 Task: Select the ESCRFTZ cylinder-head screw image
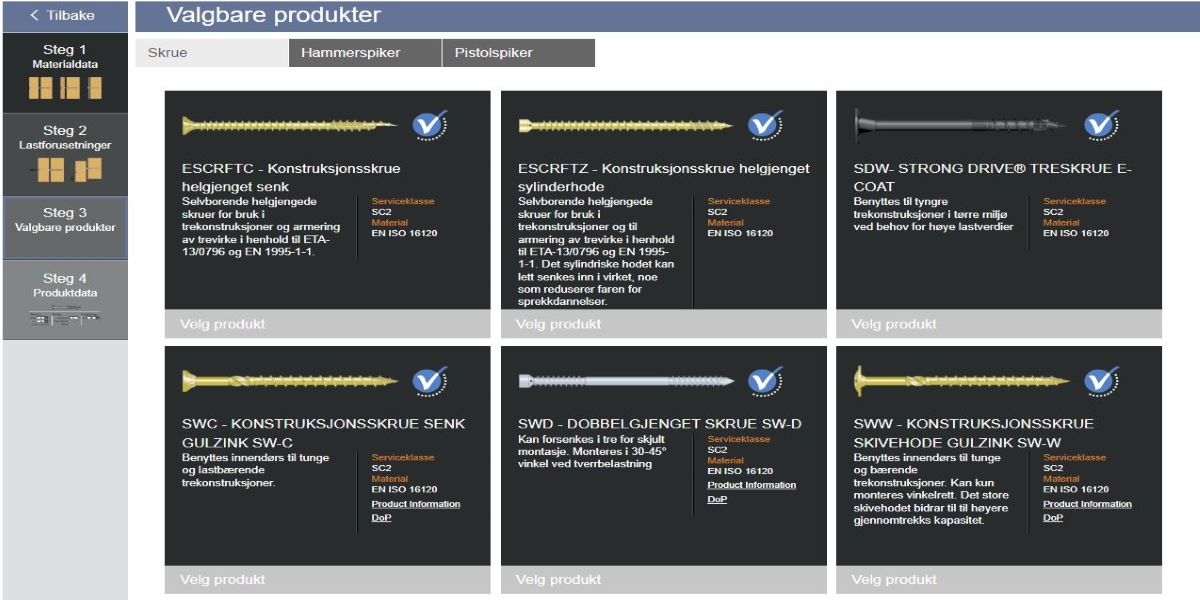625,125
